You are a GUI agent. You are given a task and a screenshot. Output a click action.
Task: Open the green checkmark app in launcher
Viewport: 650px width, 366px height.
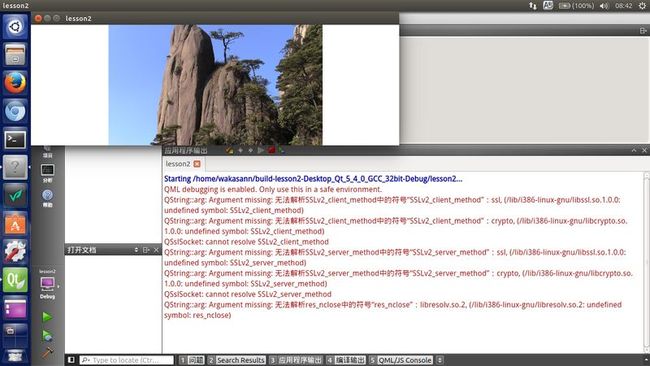[15, 195]
